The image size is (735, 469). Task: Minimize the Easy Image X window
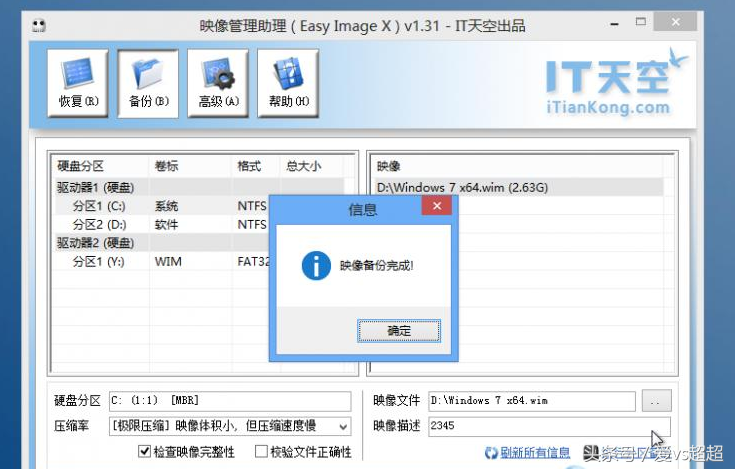click(x=615, y=23)
